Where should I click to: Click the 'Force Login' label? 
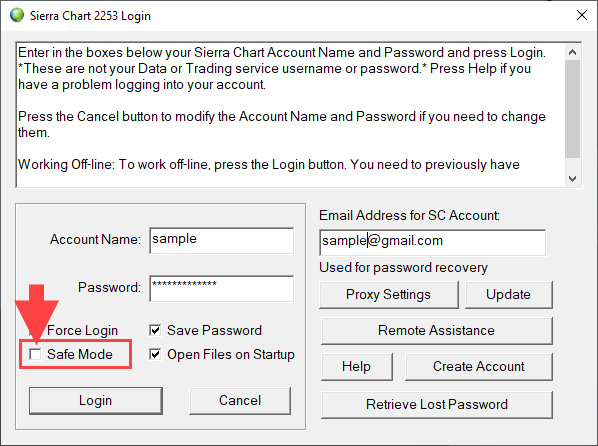point(82,331)
